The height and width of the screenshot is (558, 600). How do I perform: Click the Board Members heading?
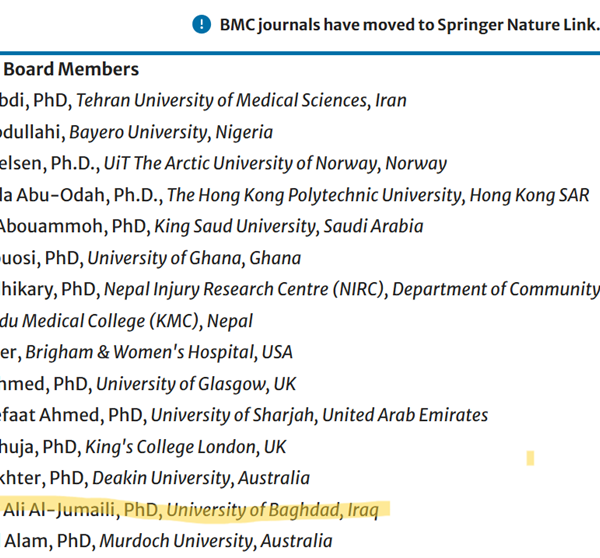(71, 69)
